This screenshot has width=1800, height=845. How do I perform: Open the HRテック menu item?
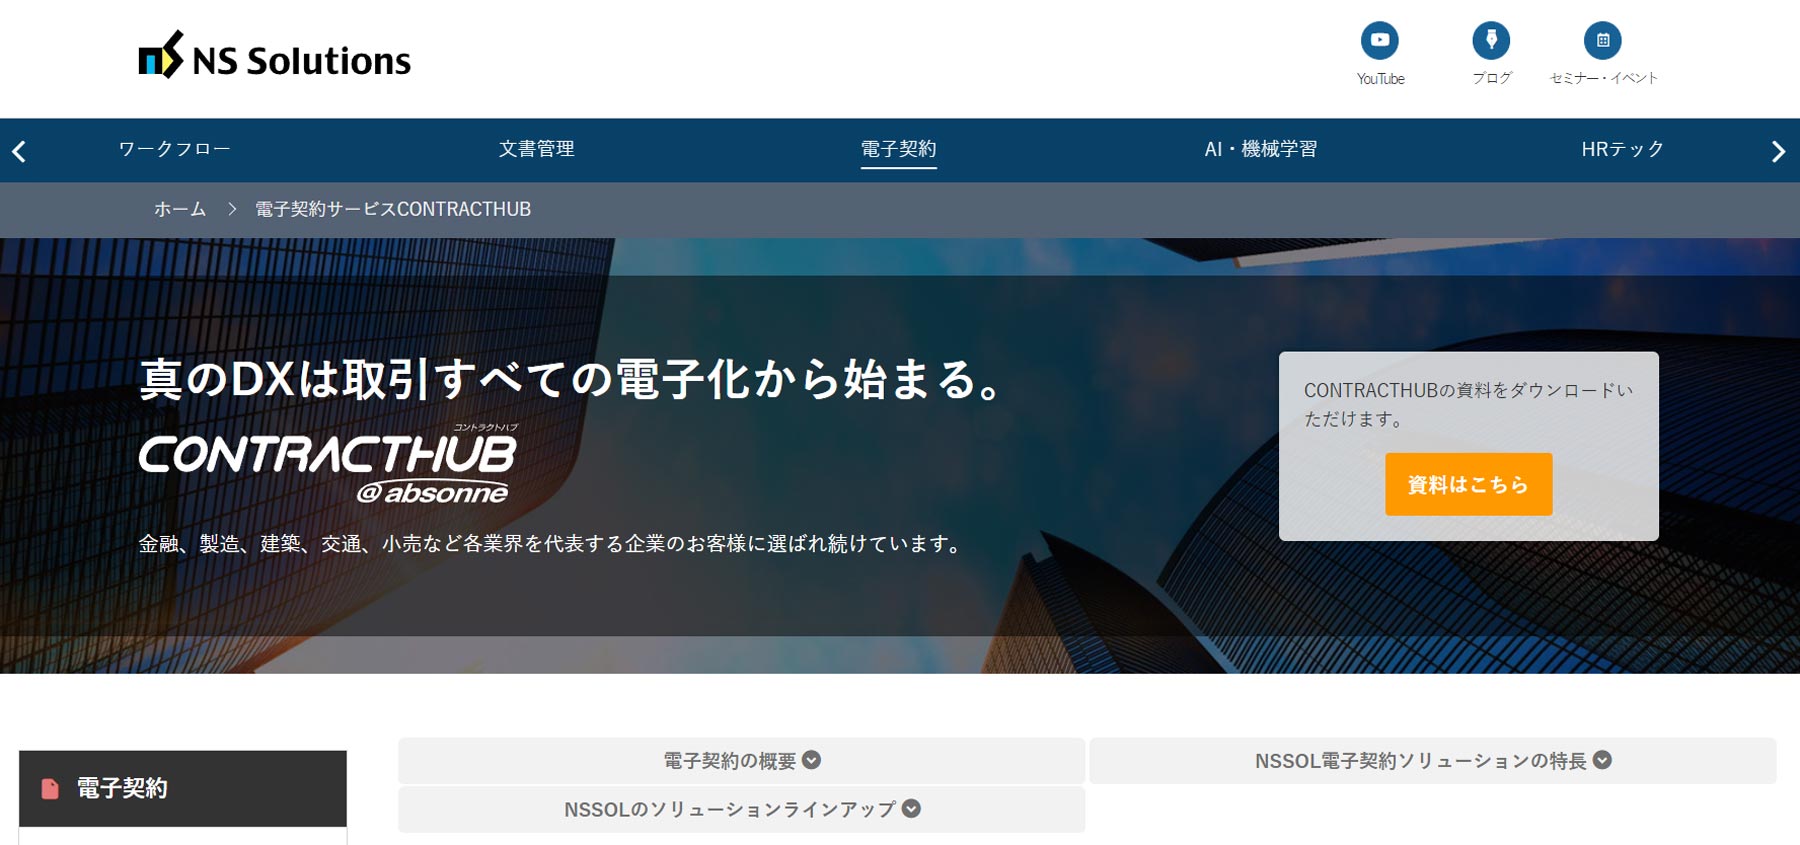pyautogui.click(x=1623, y=149)
